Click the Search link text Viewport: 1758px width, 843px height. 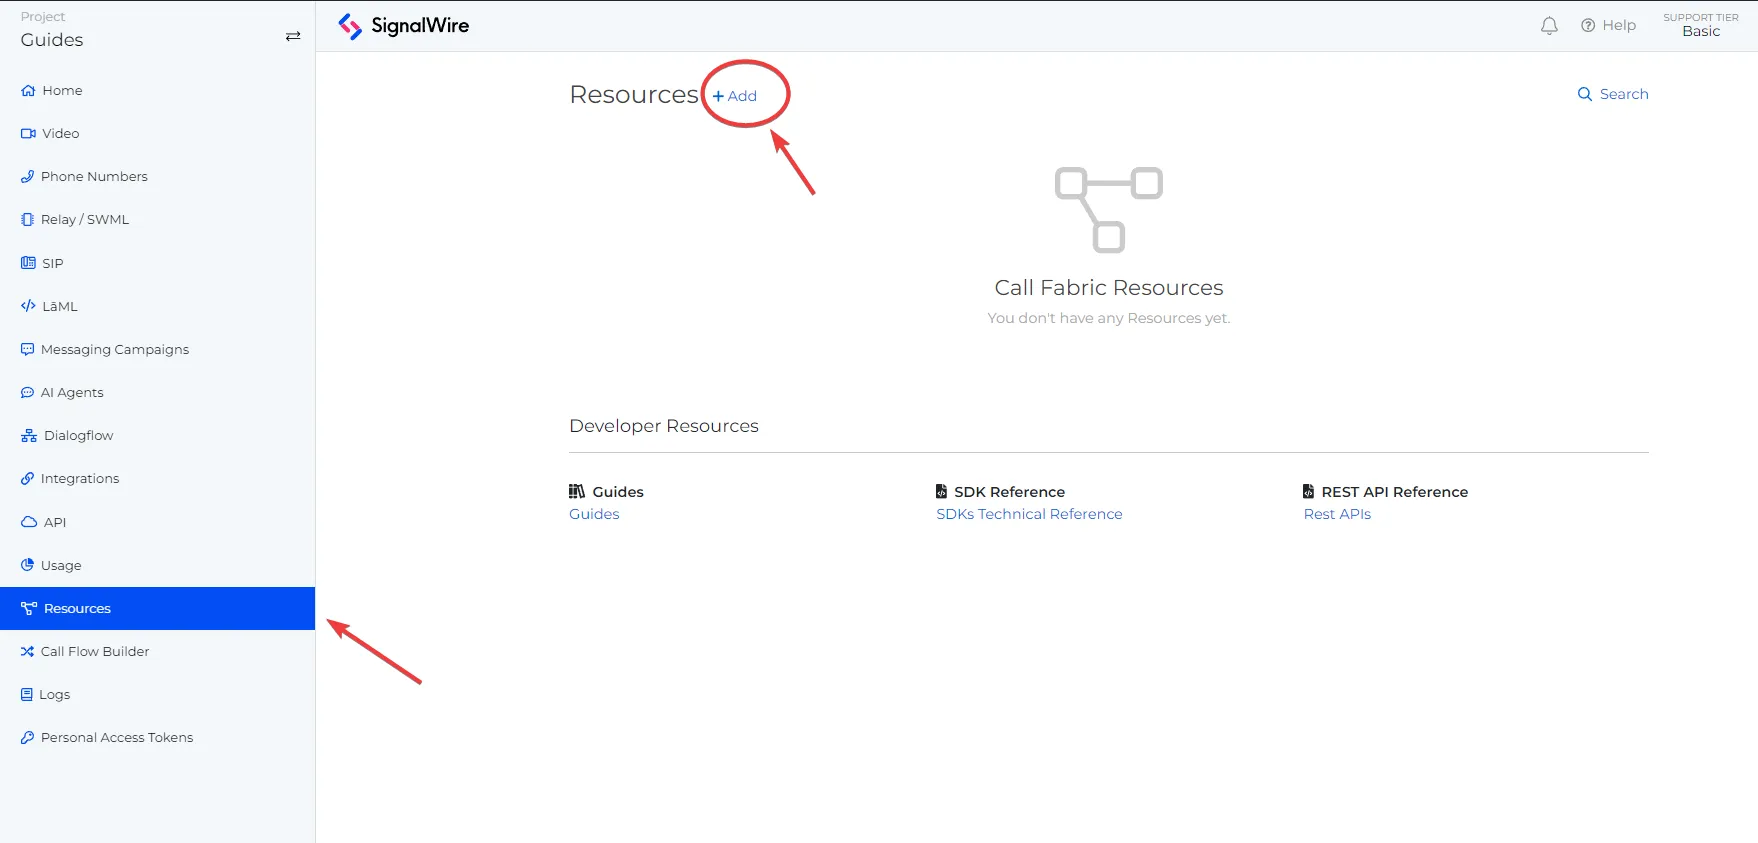click(x=1624, y=94)
